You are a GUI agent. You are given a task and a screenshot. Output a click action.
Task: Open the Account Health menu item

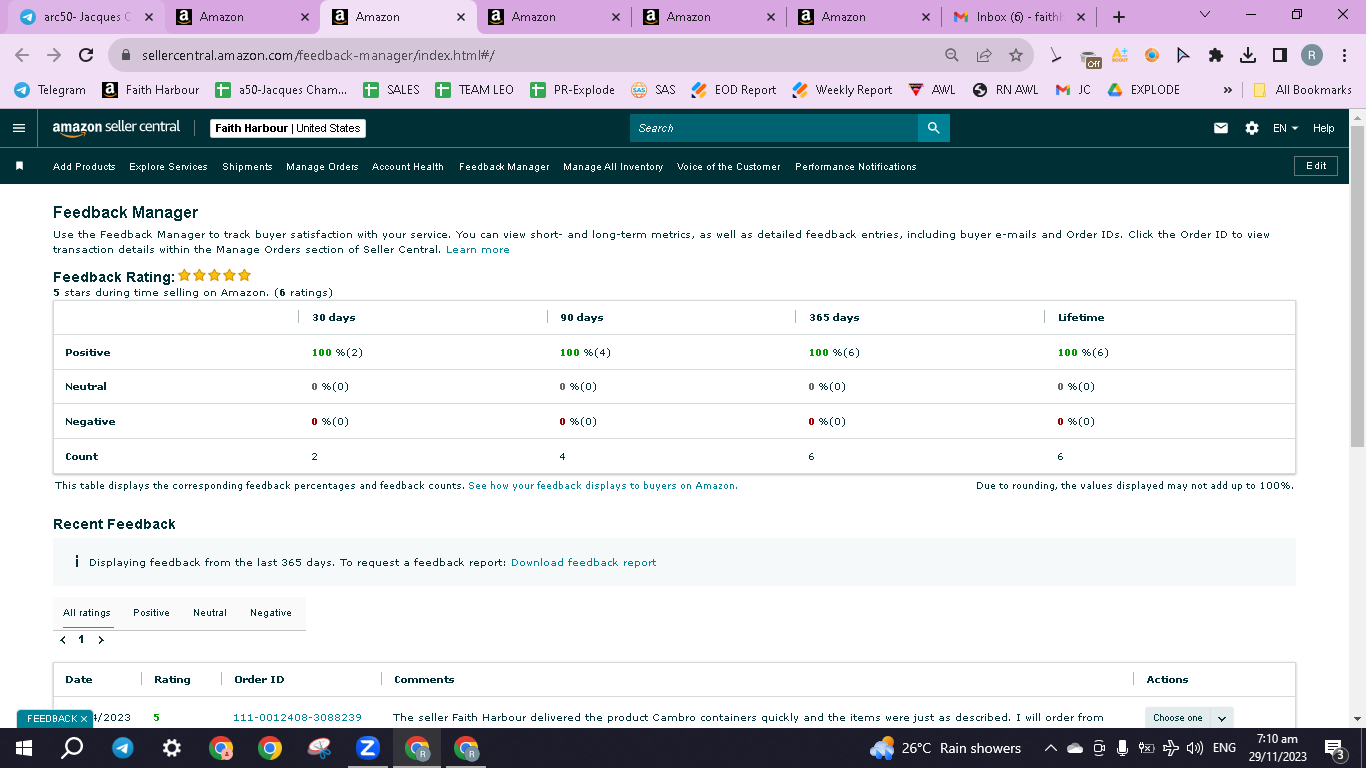click(408, 167)
